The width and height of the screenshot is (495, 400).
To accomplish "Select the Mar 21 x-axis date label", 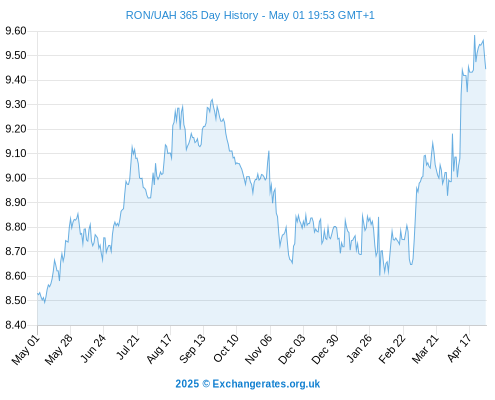I will click(425, 349).
